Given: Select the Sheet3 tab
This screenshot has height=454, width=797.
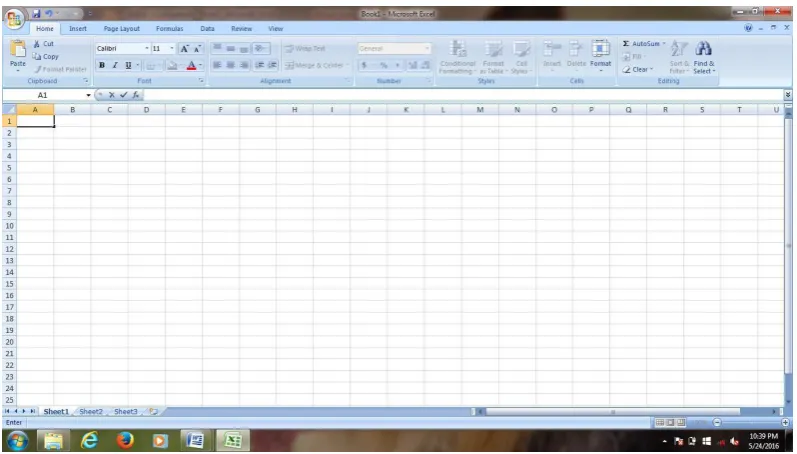Looking at the screenshot, I should coord(126,411).
